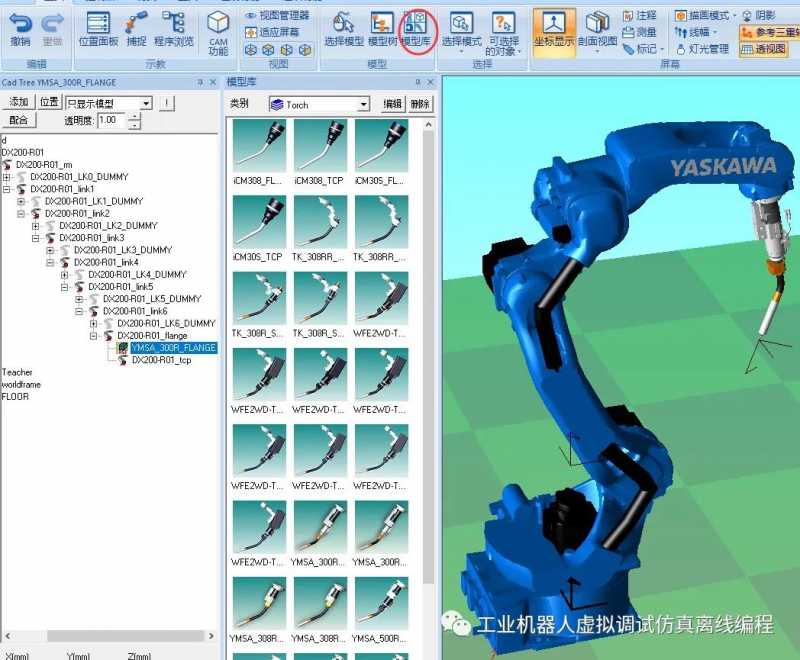Click the Undo (撤销) icon
Screen dimensions: 800x660
click(20, 29)
